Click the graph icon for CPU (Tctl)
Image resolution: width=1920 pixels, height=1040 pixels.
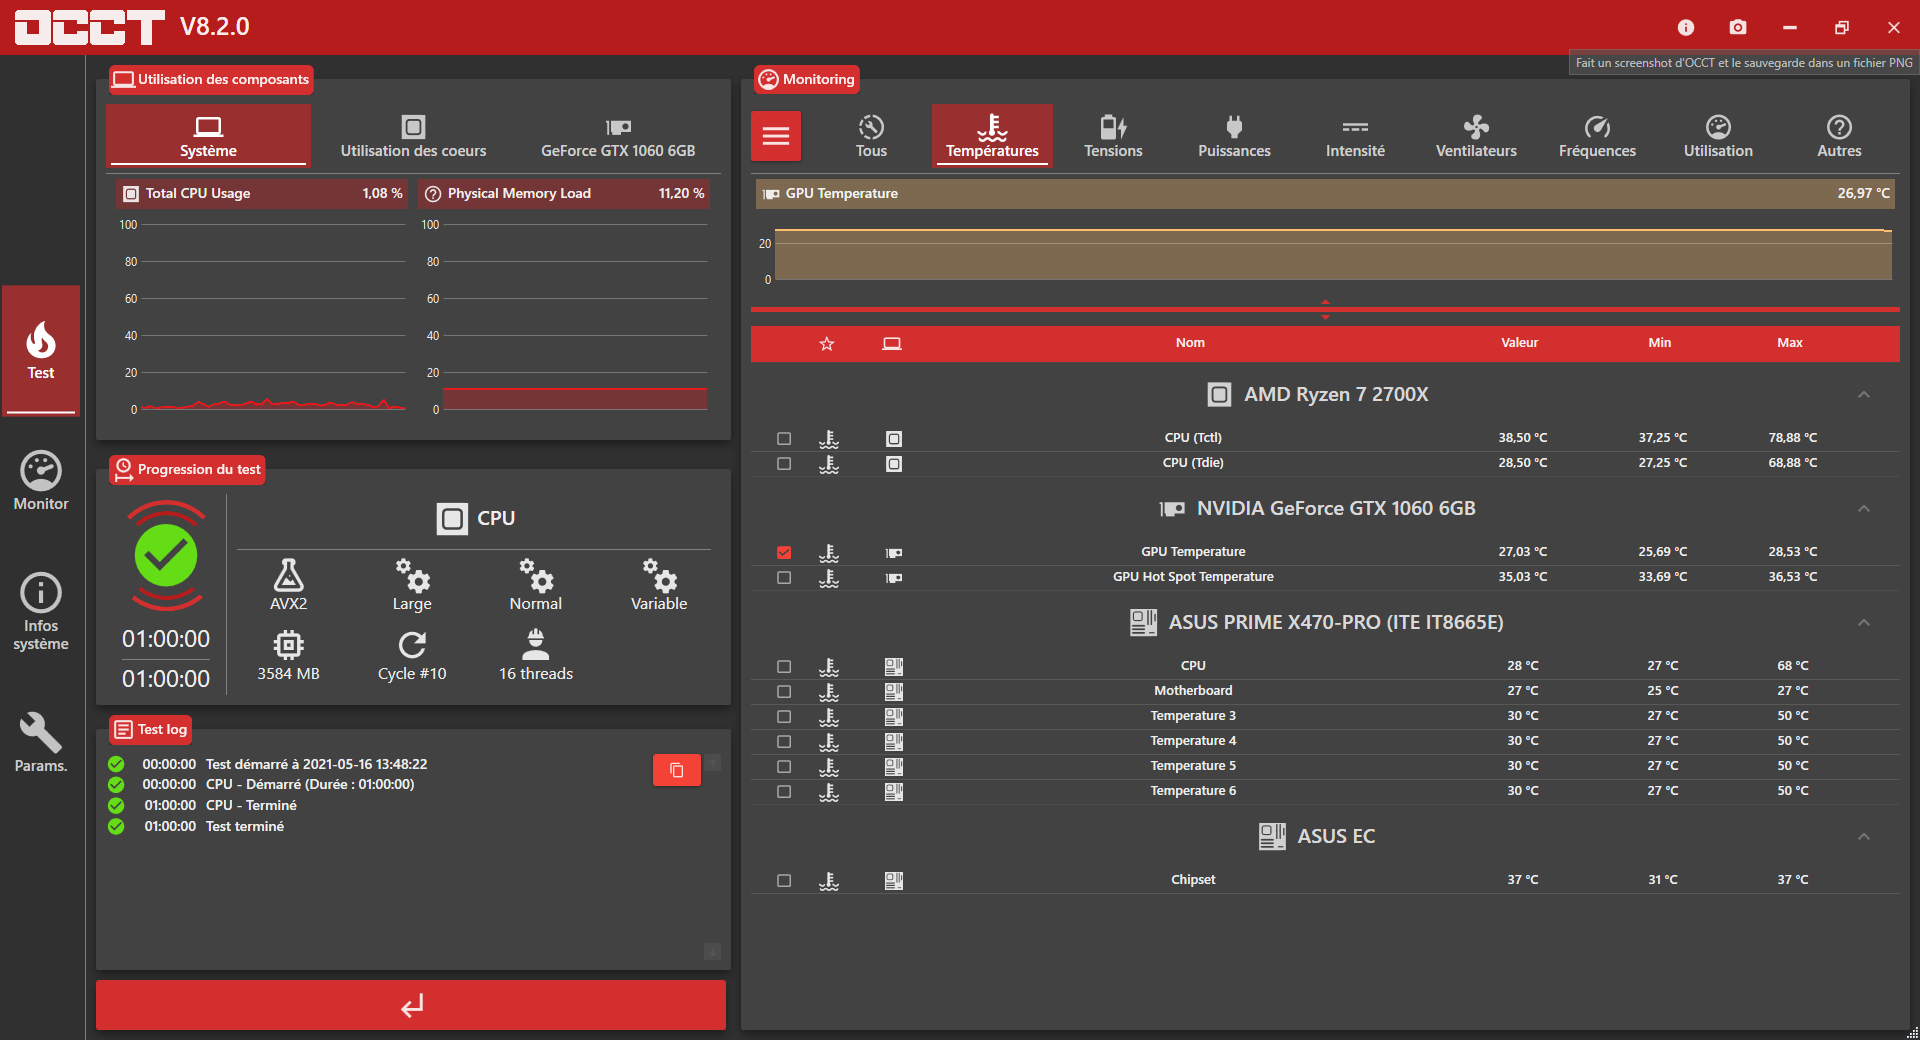pos(829,439)
